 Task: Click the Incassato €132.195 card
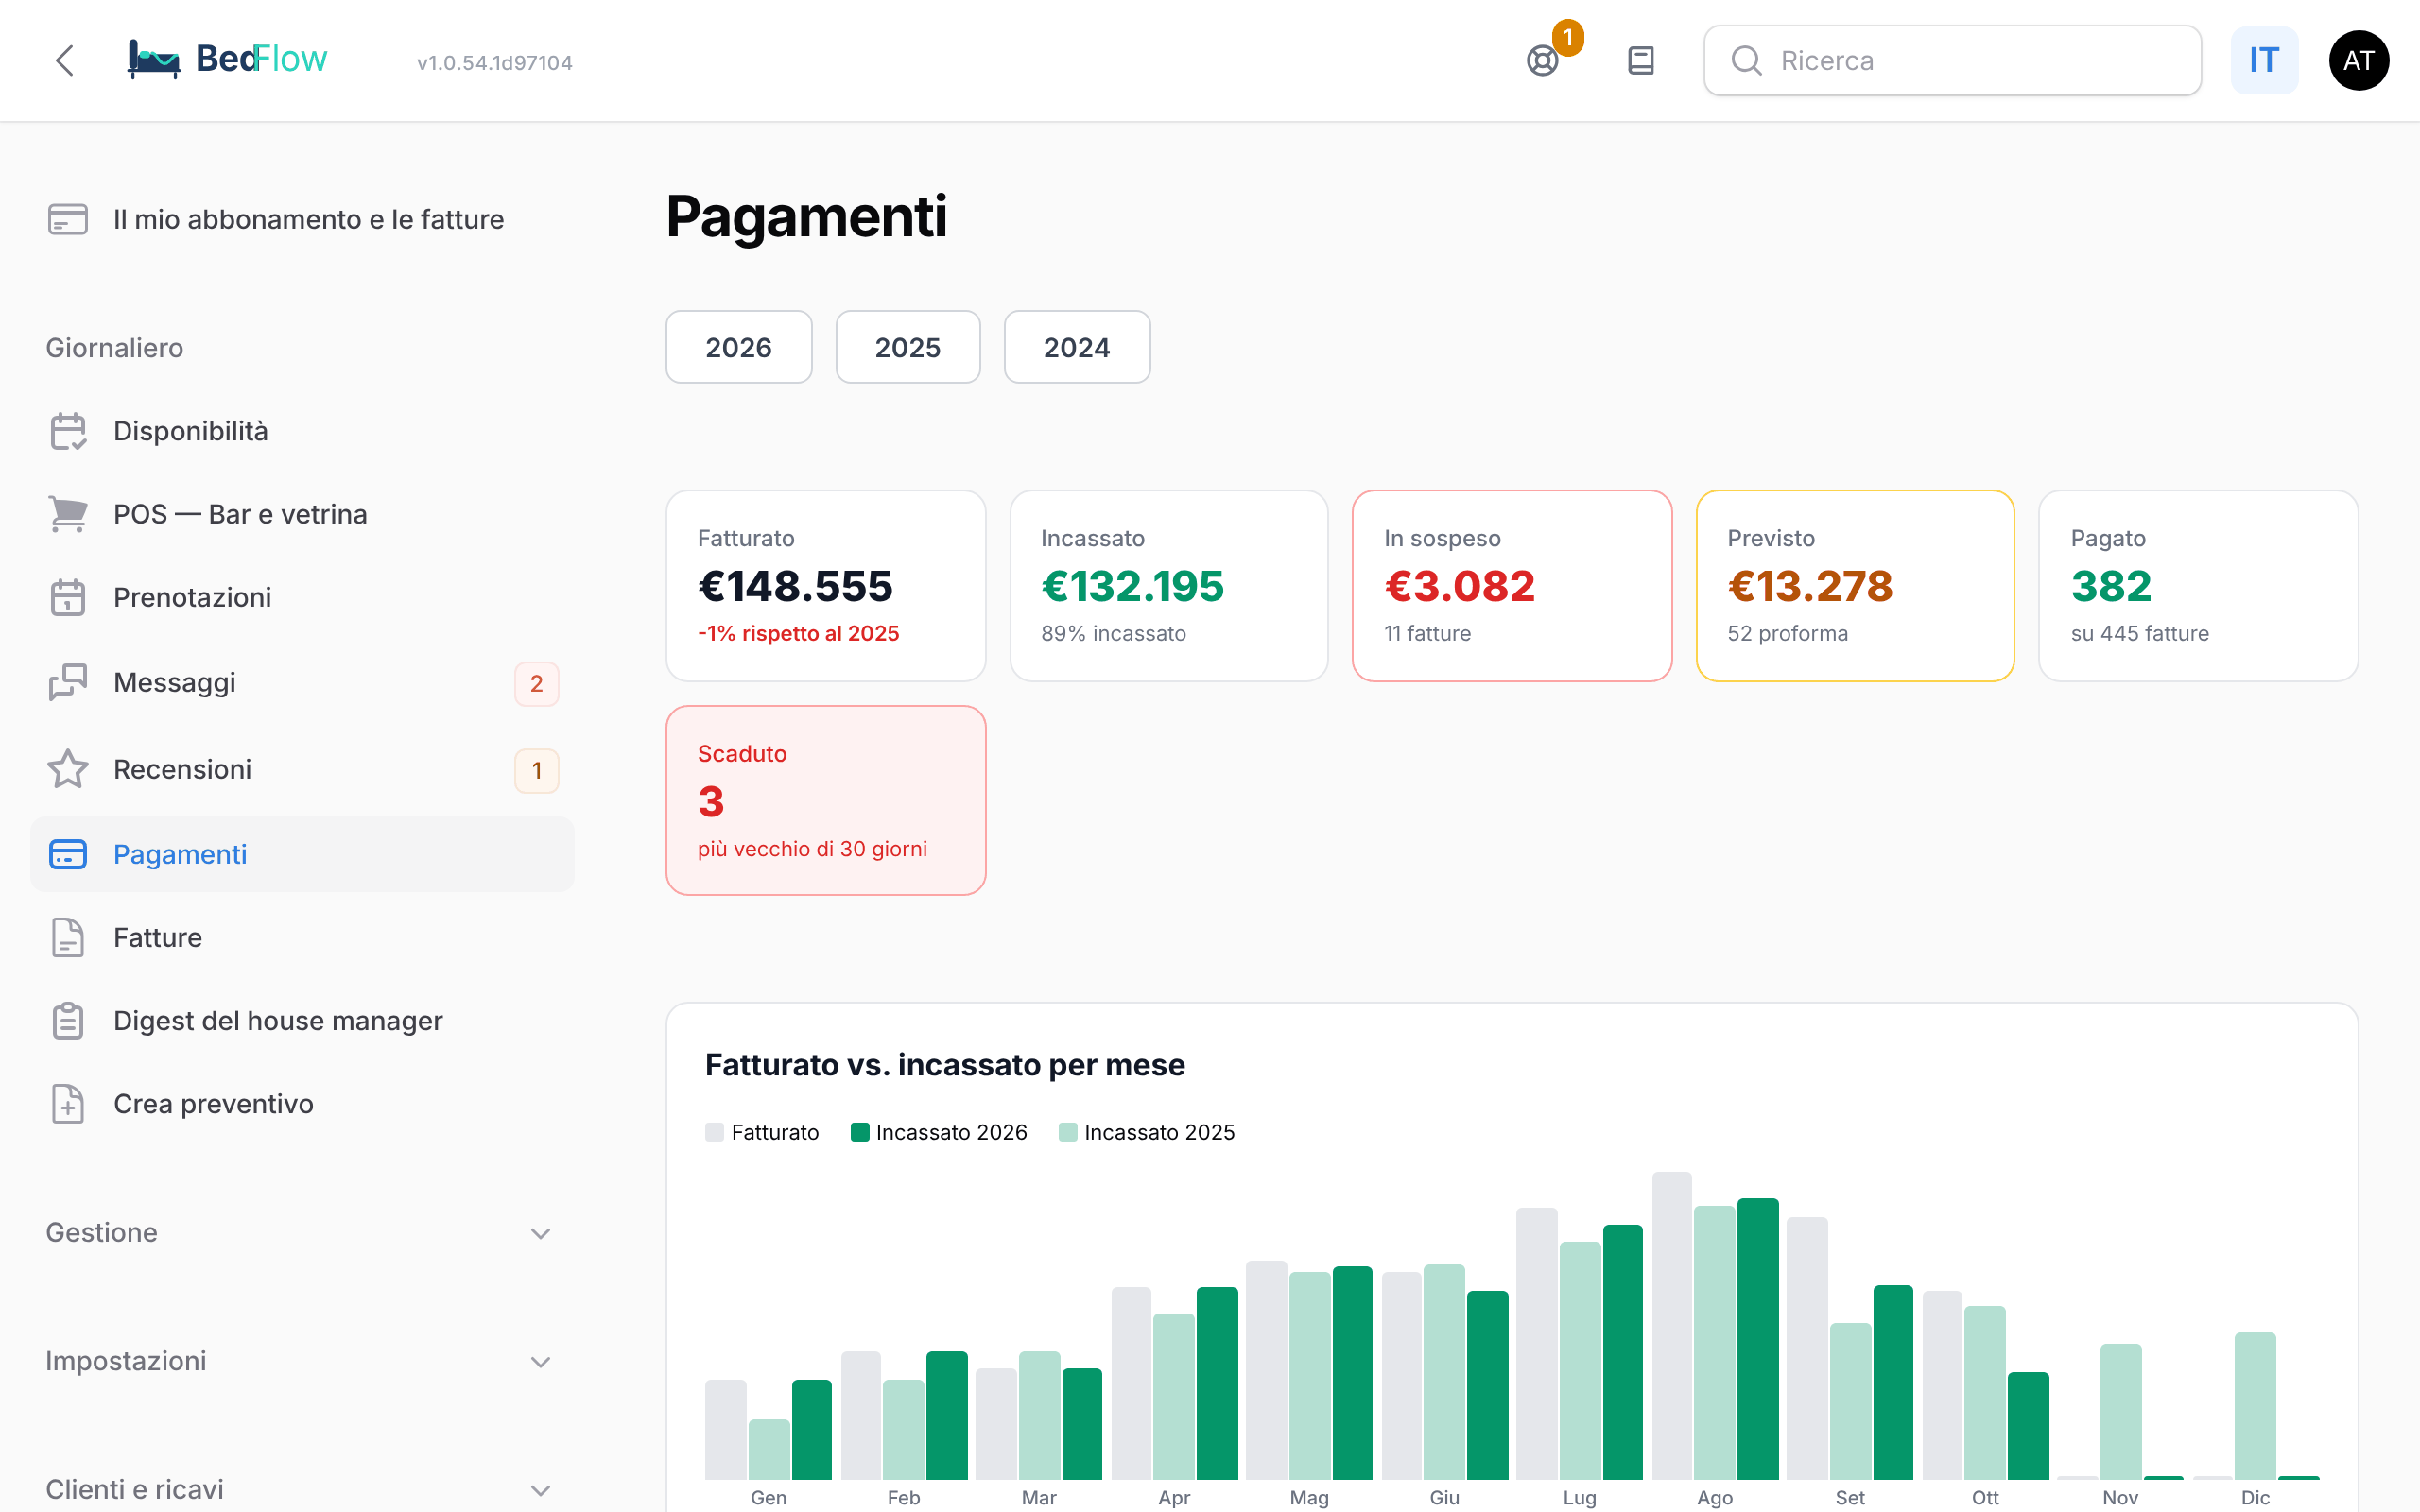pyautogui.click(x=1169, y=586)
